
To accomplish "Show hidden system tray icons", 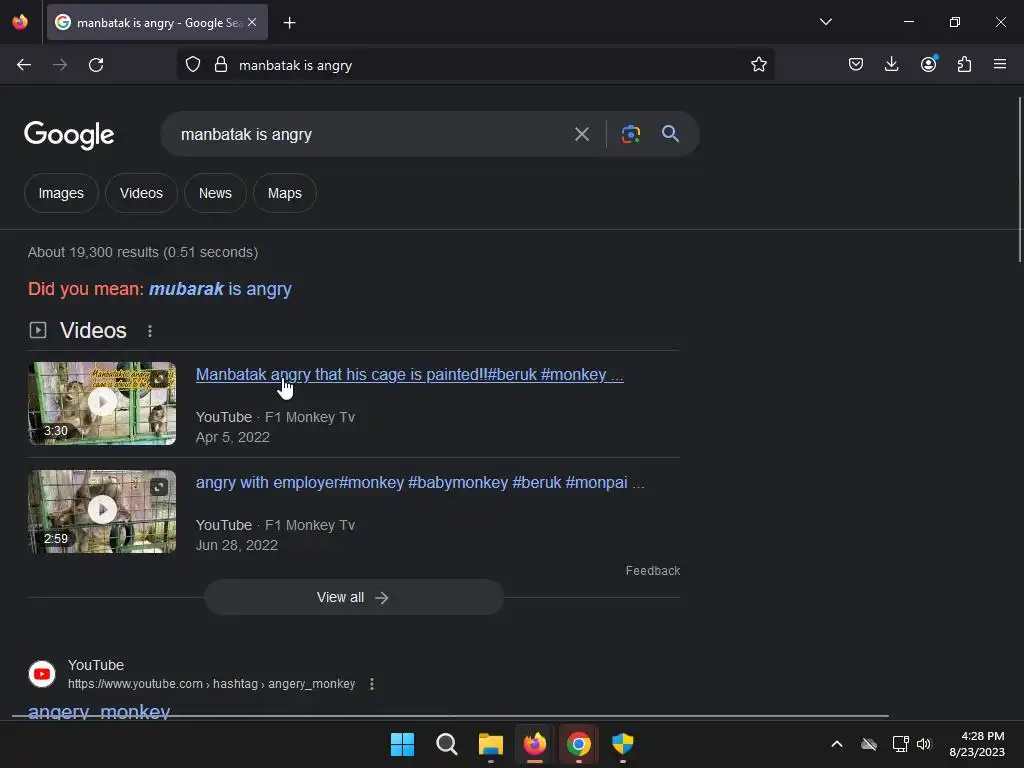I will [837, 744].
